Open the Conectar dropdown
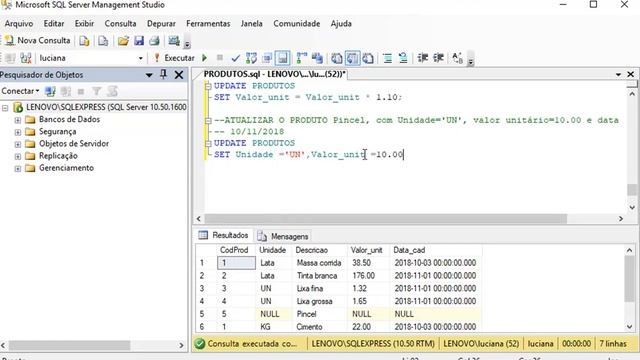The image size is (640, 360). (20, 91)
